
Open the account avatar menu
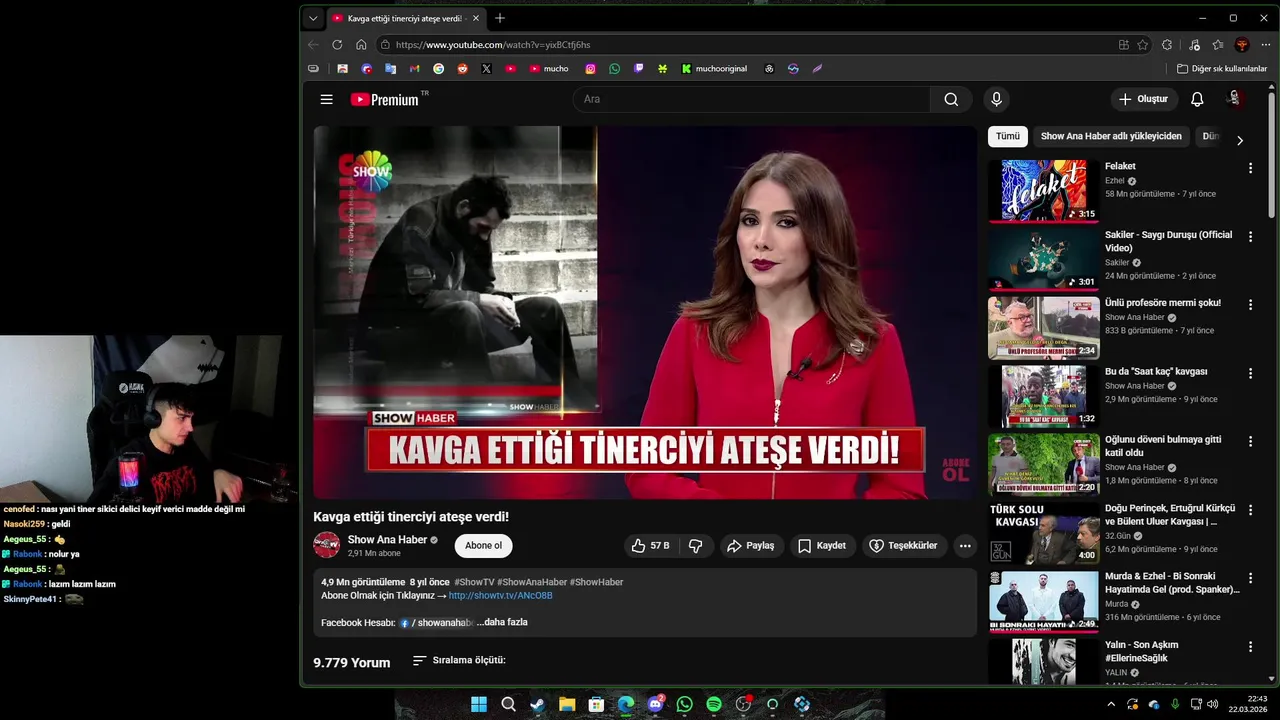coord(1235,98)
